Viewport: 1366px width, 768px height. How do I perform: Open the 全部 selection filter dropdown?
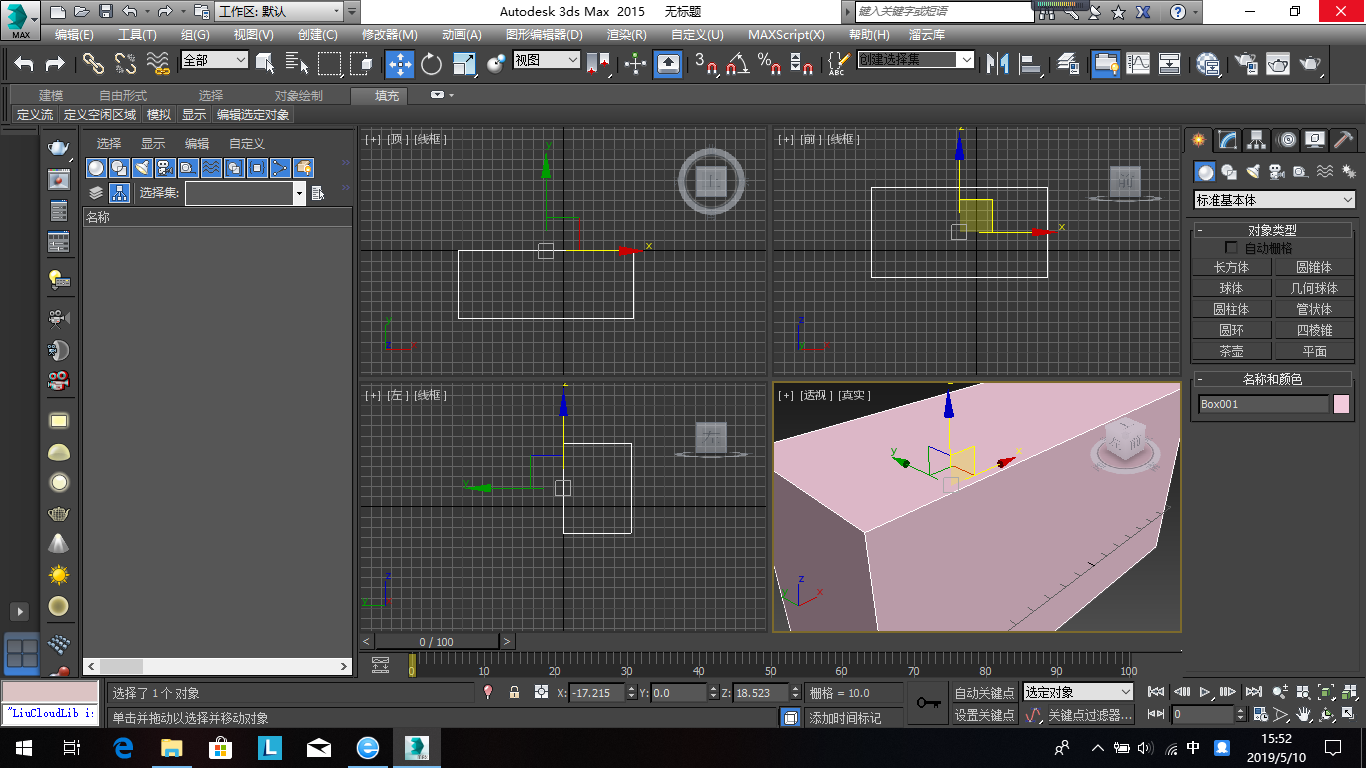pyautogui.click(x=214, y=60)
